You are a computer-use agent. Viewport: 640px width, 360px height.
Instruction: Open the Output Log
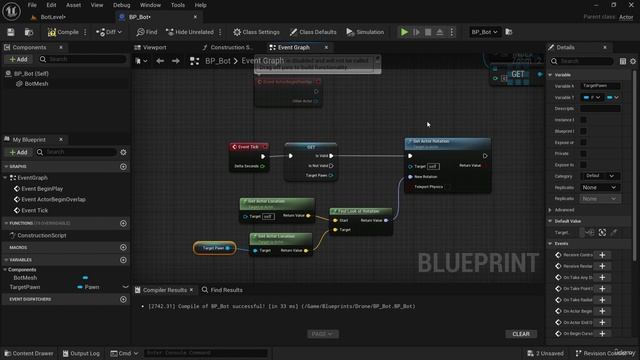click(x=81, y=353)
